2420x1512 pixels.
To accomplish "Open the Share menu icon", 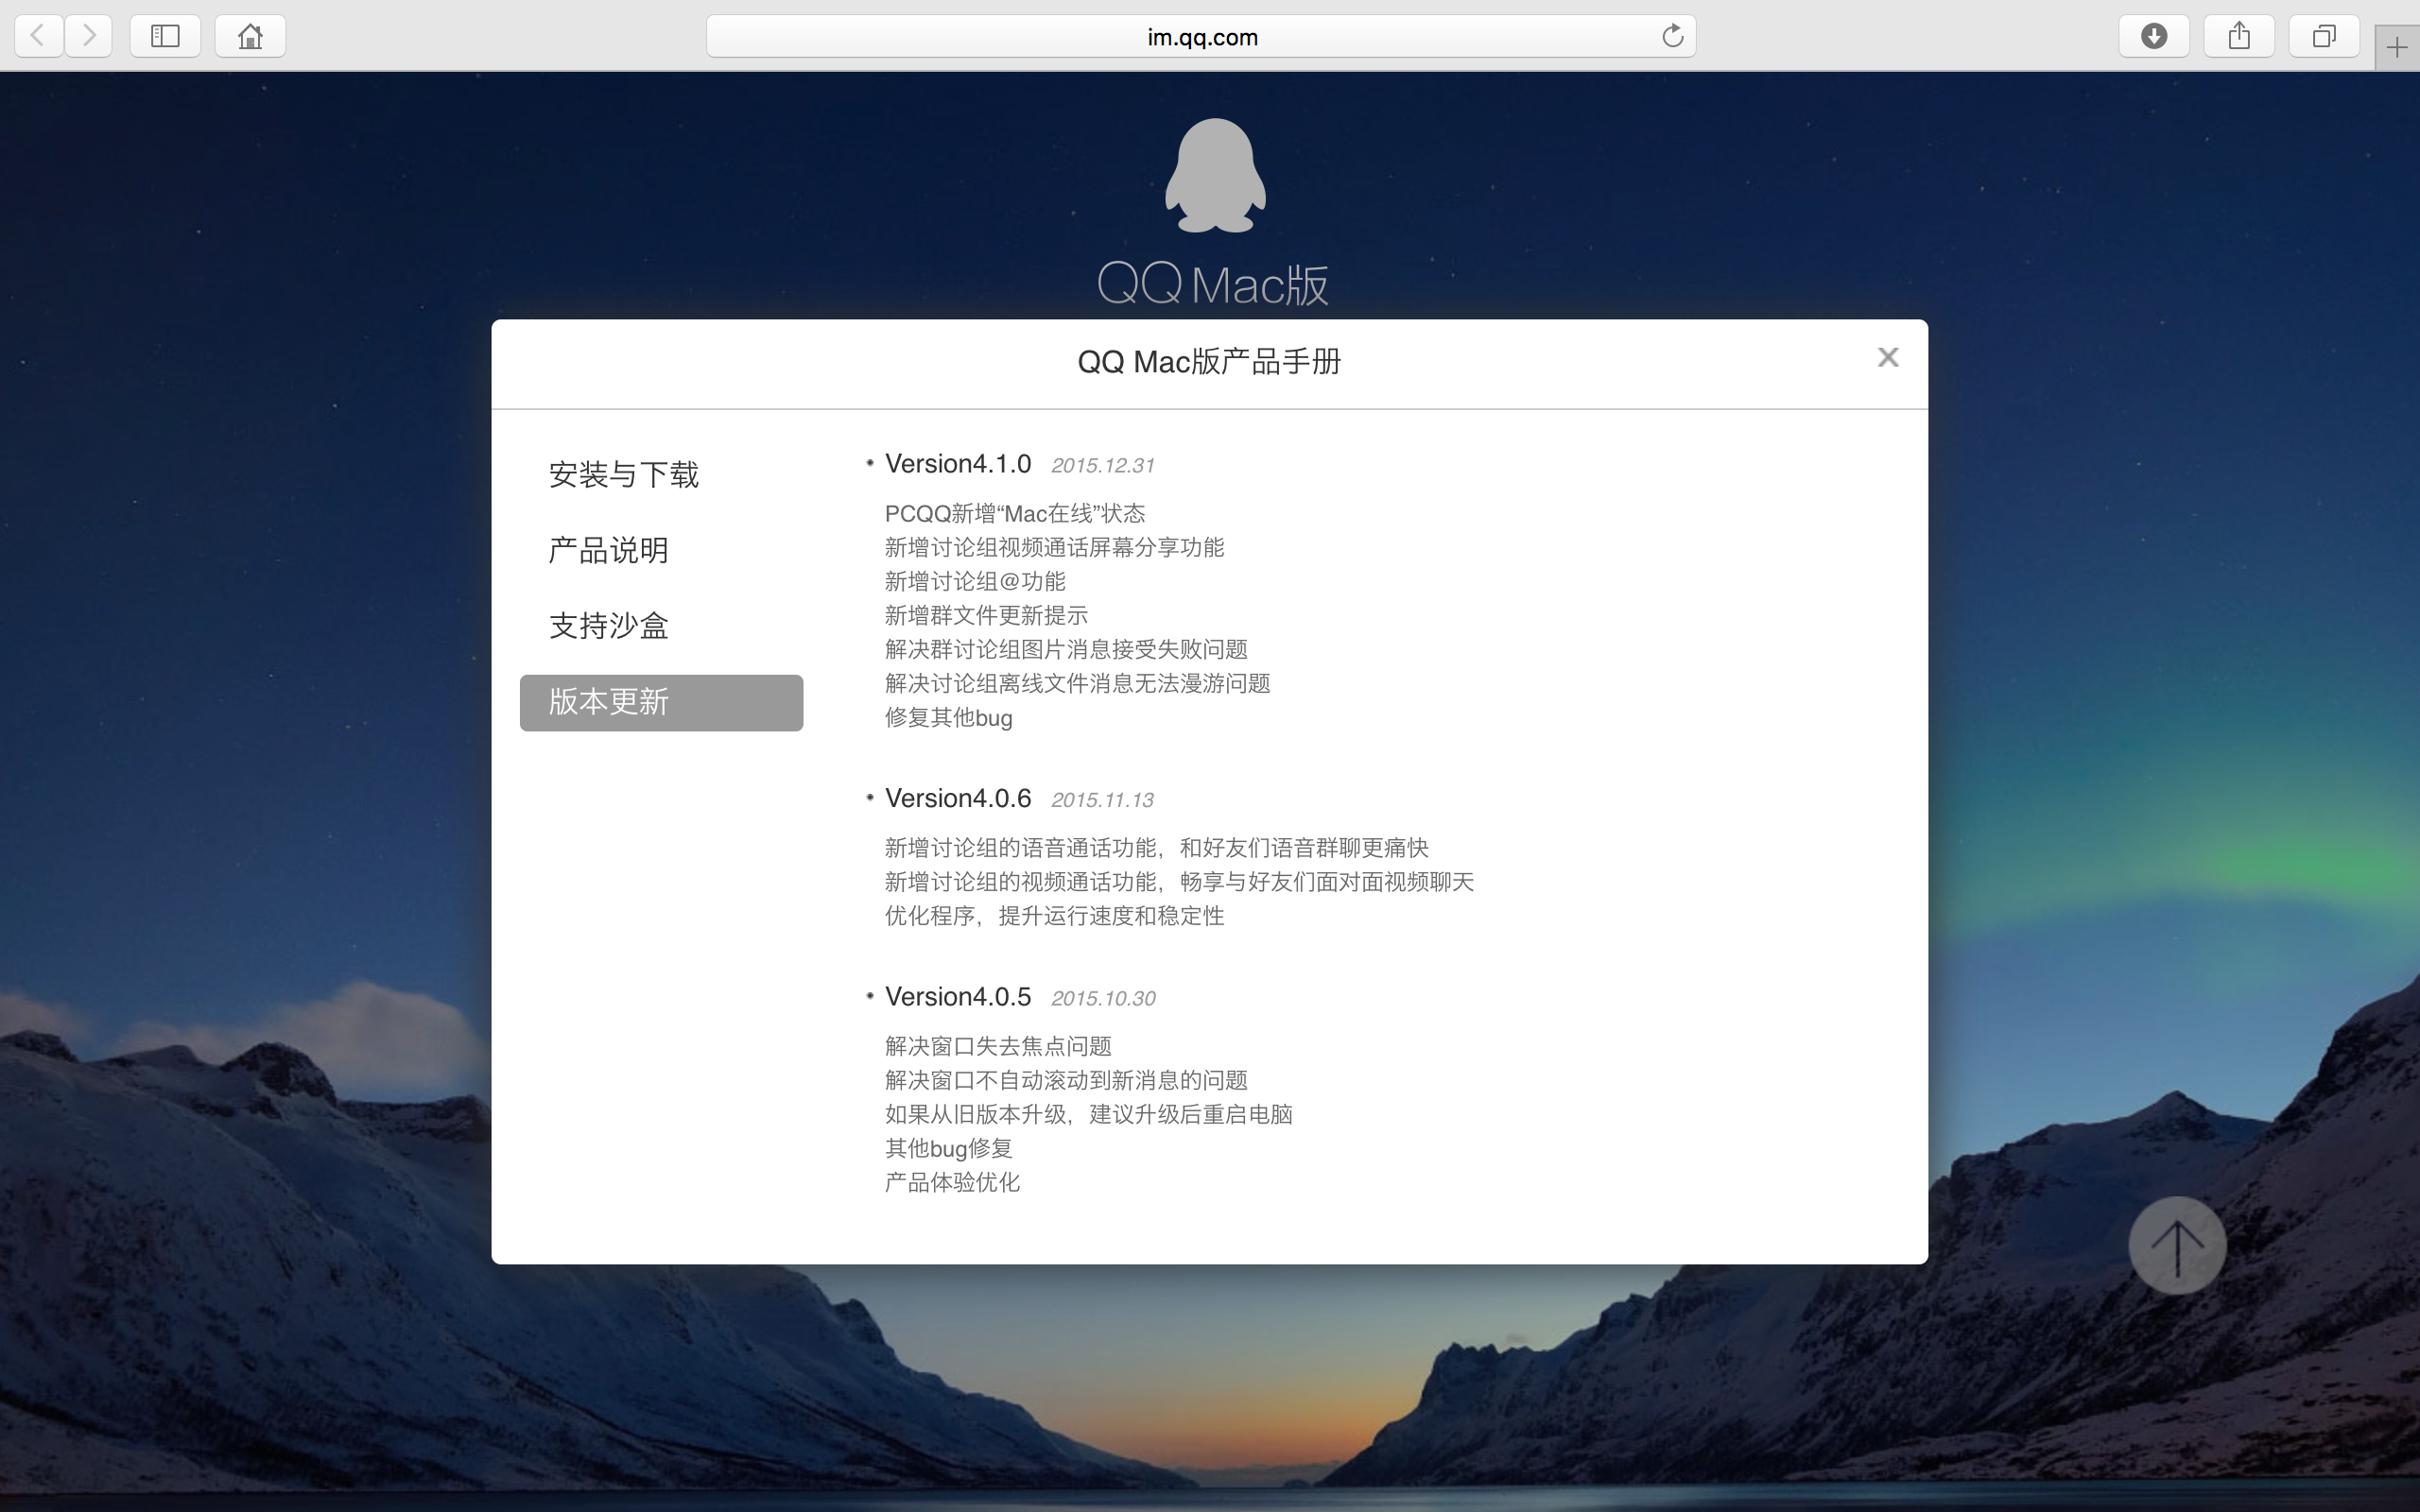I will 2239,35.
